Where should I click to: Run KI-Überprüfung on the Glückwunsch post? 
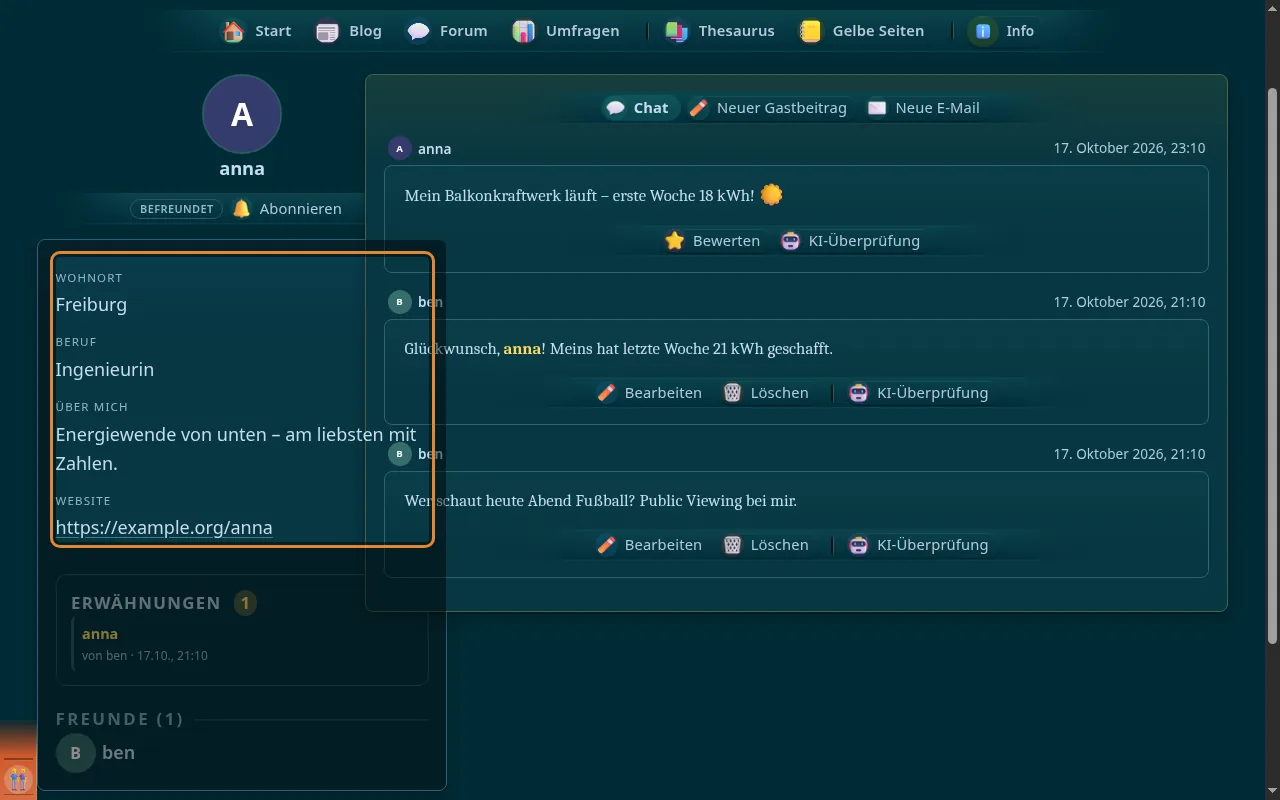919,393
